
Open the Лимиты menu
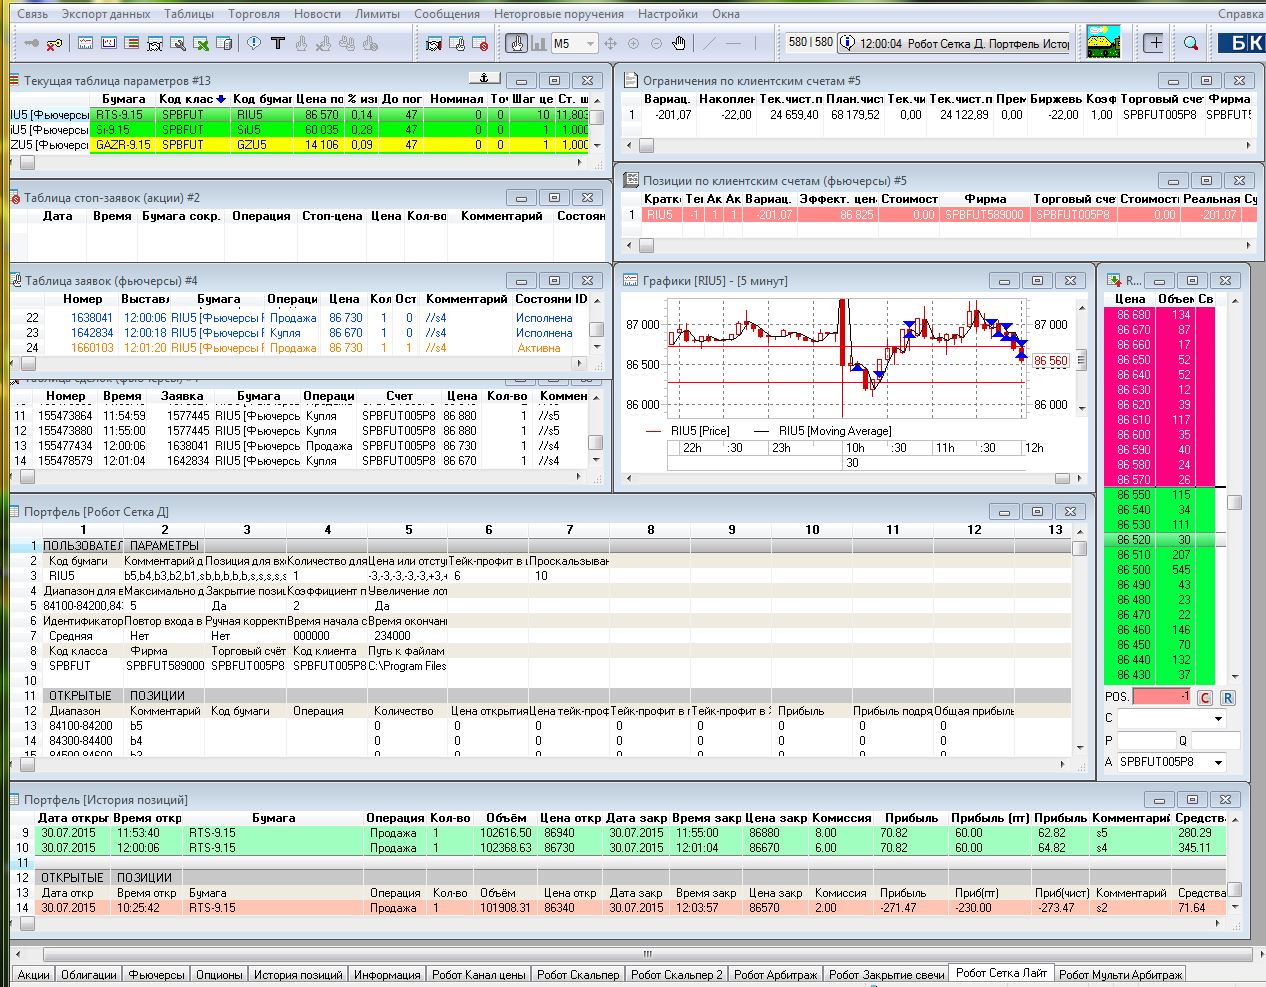point(377,14)
